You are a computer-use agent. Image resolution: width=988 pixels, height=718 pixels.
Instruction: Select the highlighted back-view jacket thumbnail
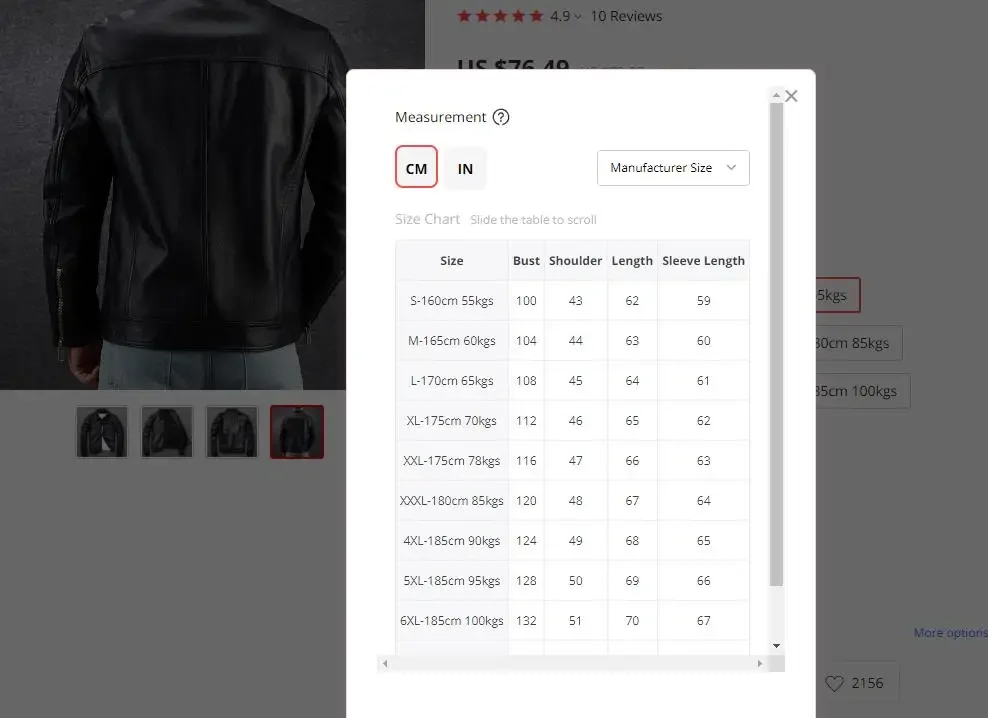click(297, 432)
